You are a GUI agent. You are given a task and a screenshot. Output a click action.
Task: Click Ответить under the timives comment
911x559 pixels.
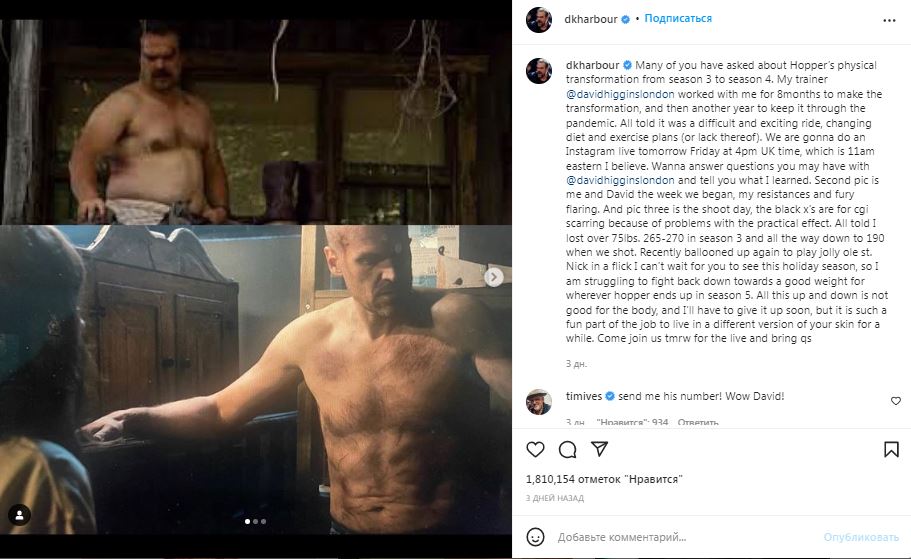[698, 422]
